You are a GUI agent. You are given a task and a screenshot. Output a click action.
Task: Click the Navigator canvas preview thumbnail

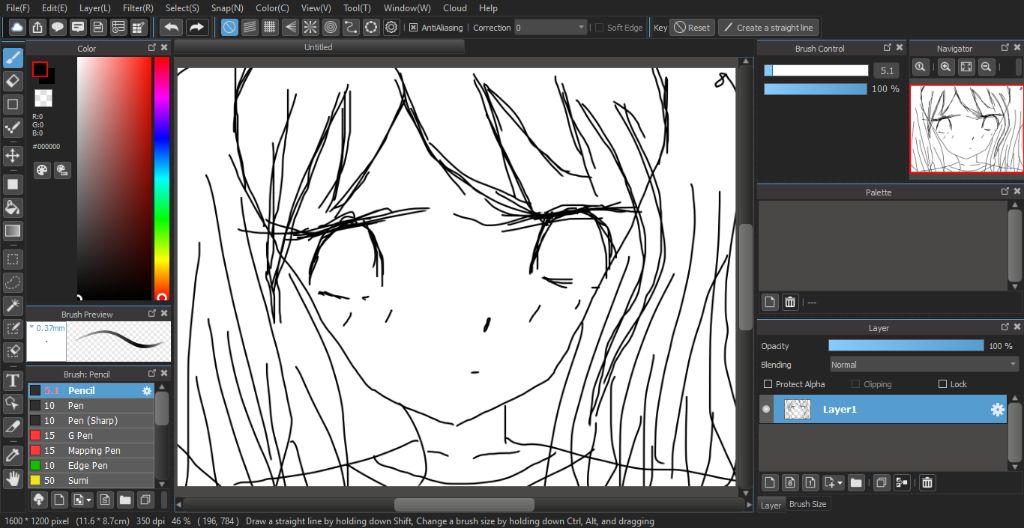pyautogui.click(x=966, y=129)
